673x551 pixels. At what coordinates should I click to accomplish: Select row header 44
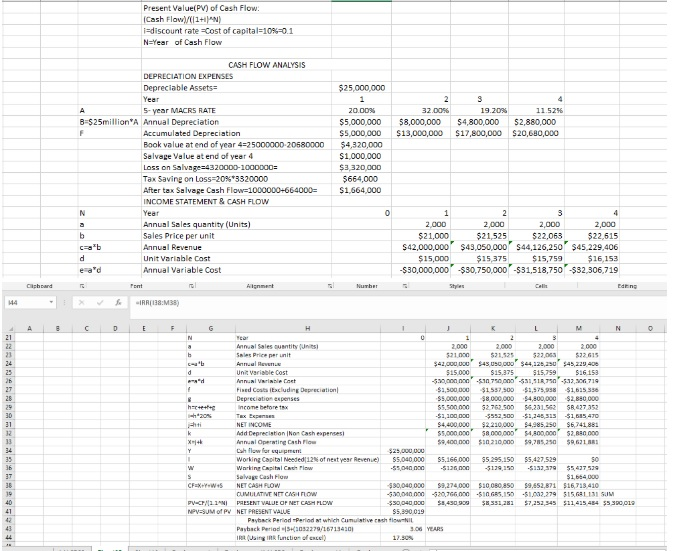(9, 538)
